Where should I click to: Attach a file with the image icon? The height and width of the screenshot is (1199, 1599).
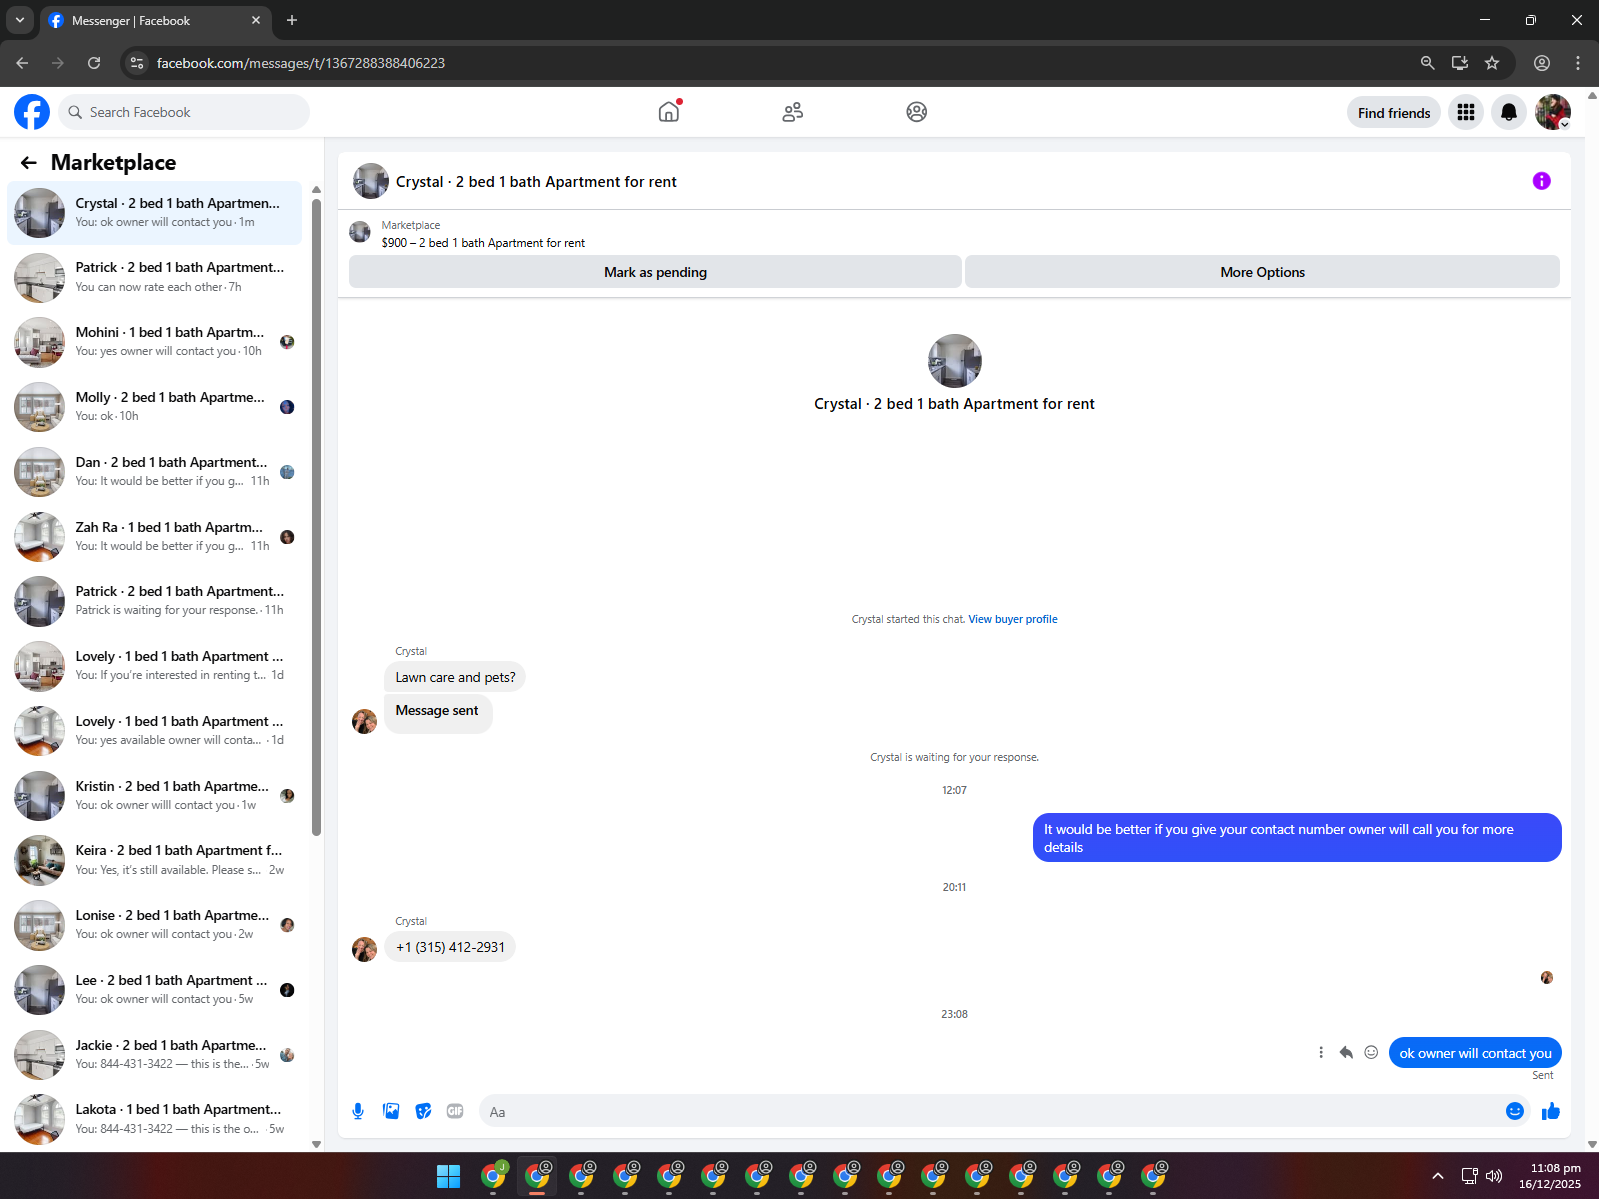pyautogui.click(x=391, y=1111)
